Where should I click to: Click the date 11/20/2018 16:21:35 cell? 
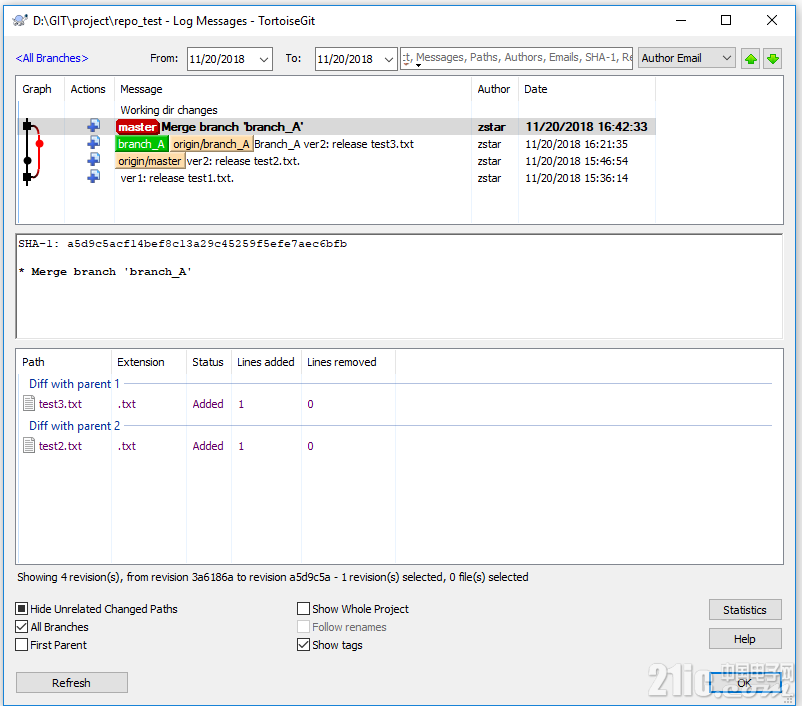point(576,144)
